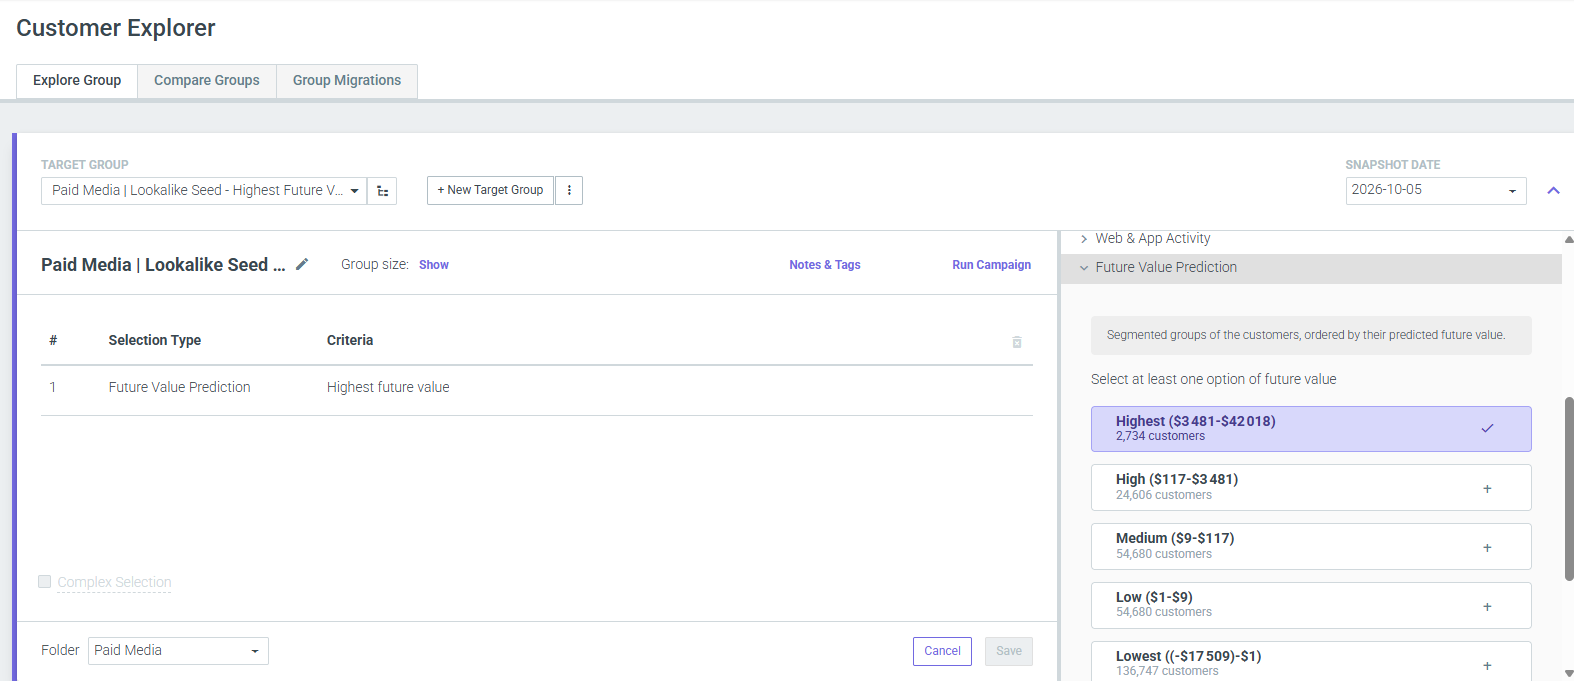Open the group tree hierarchy icon
This screenshot has height=681, width=1574.
pyautogui.click(x=382, y=191)
